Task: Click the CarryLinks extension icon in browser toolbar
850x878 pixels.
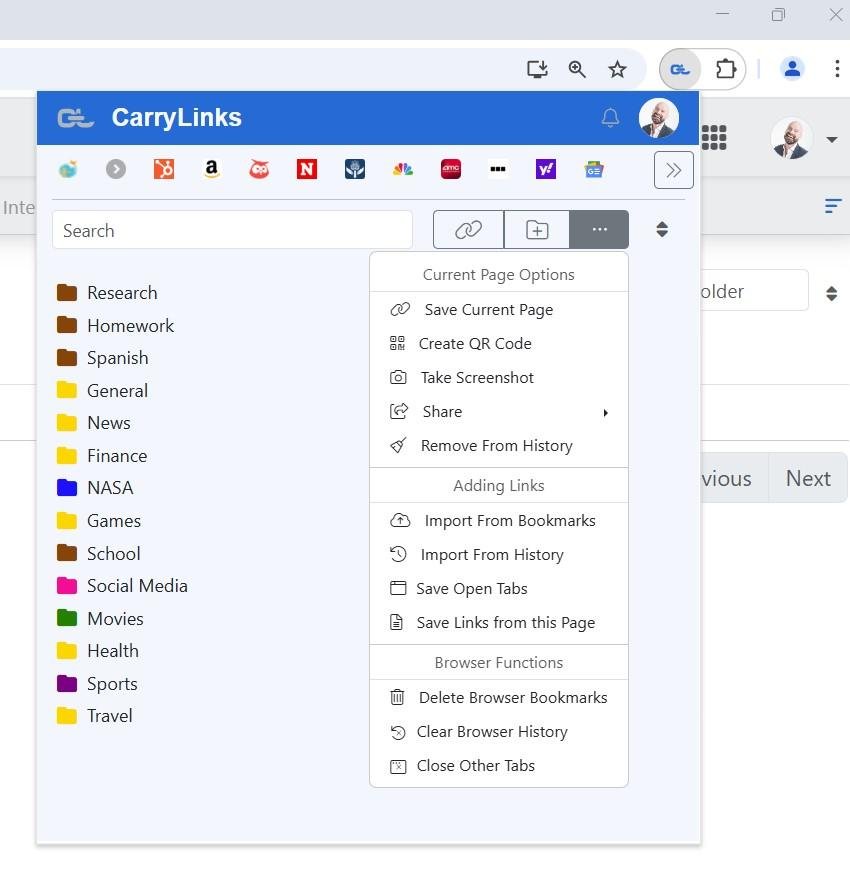Action: click(680, 69)
